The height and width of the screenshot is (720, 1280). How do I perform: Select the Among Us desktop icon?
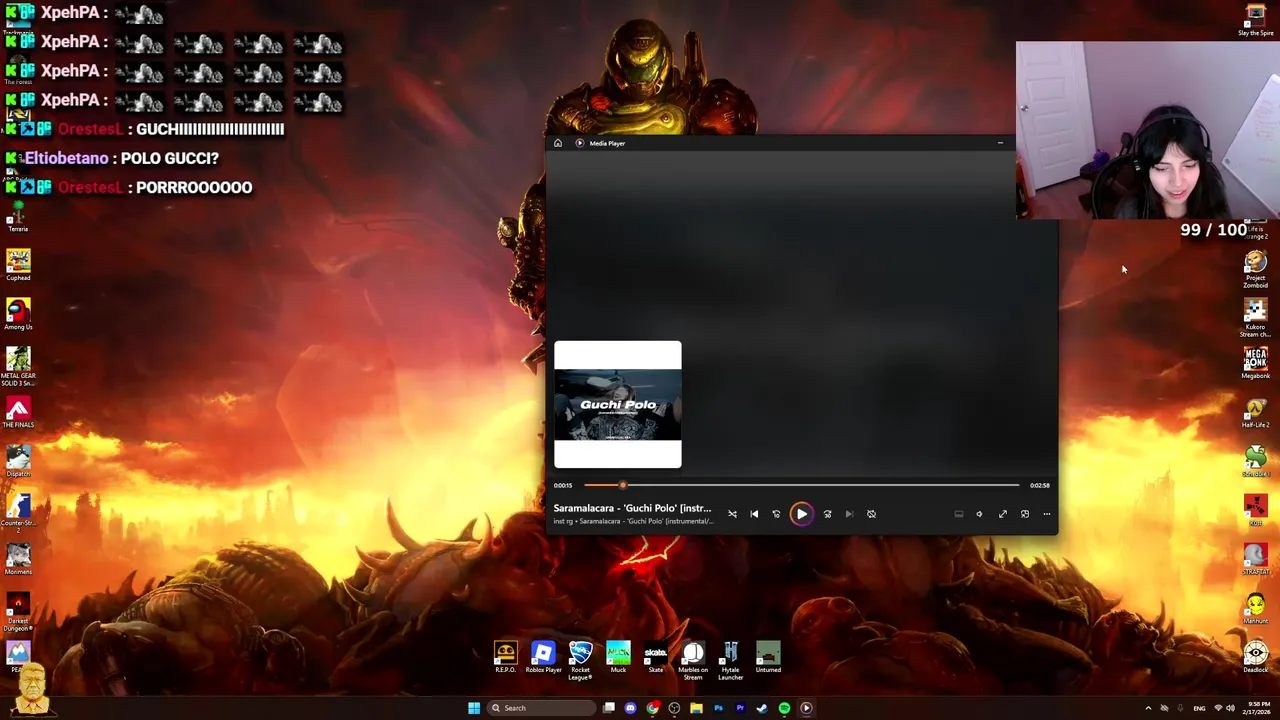pyautogui.click(x=18, y=314)
